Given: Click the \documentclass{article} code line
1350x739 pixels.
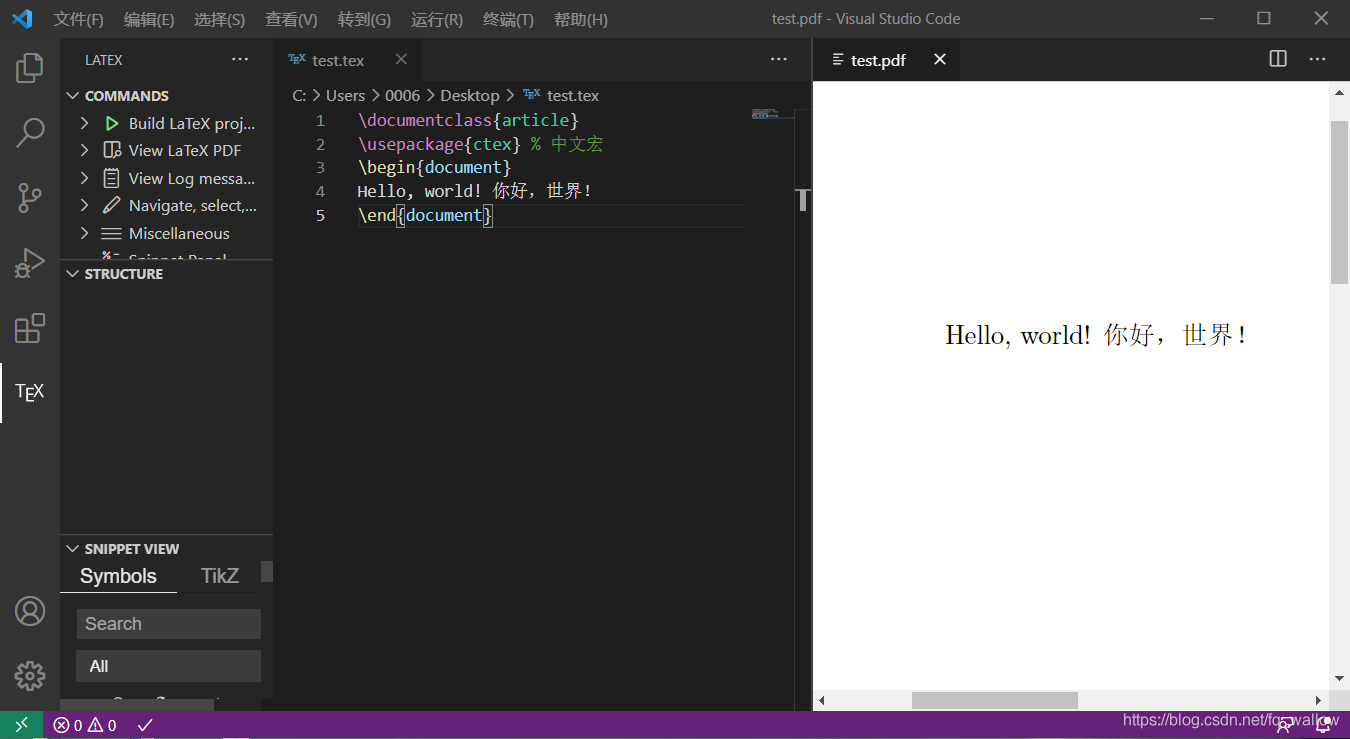Looking at the screenshot, I should pyautogui.click(x=468, y=120).
